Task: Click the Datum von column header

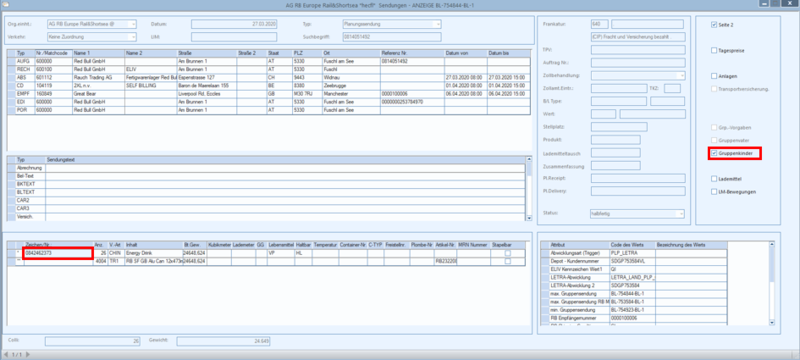Action: [x=465, y=53]
